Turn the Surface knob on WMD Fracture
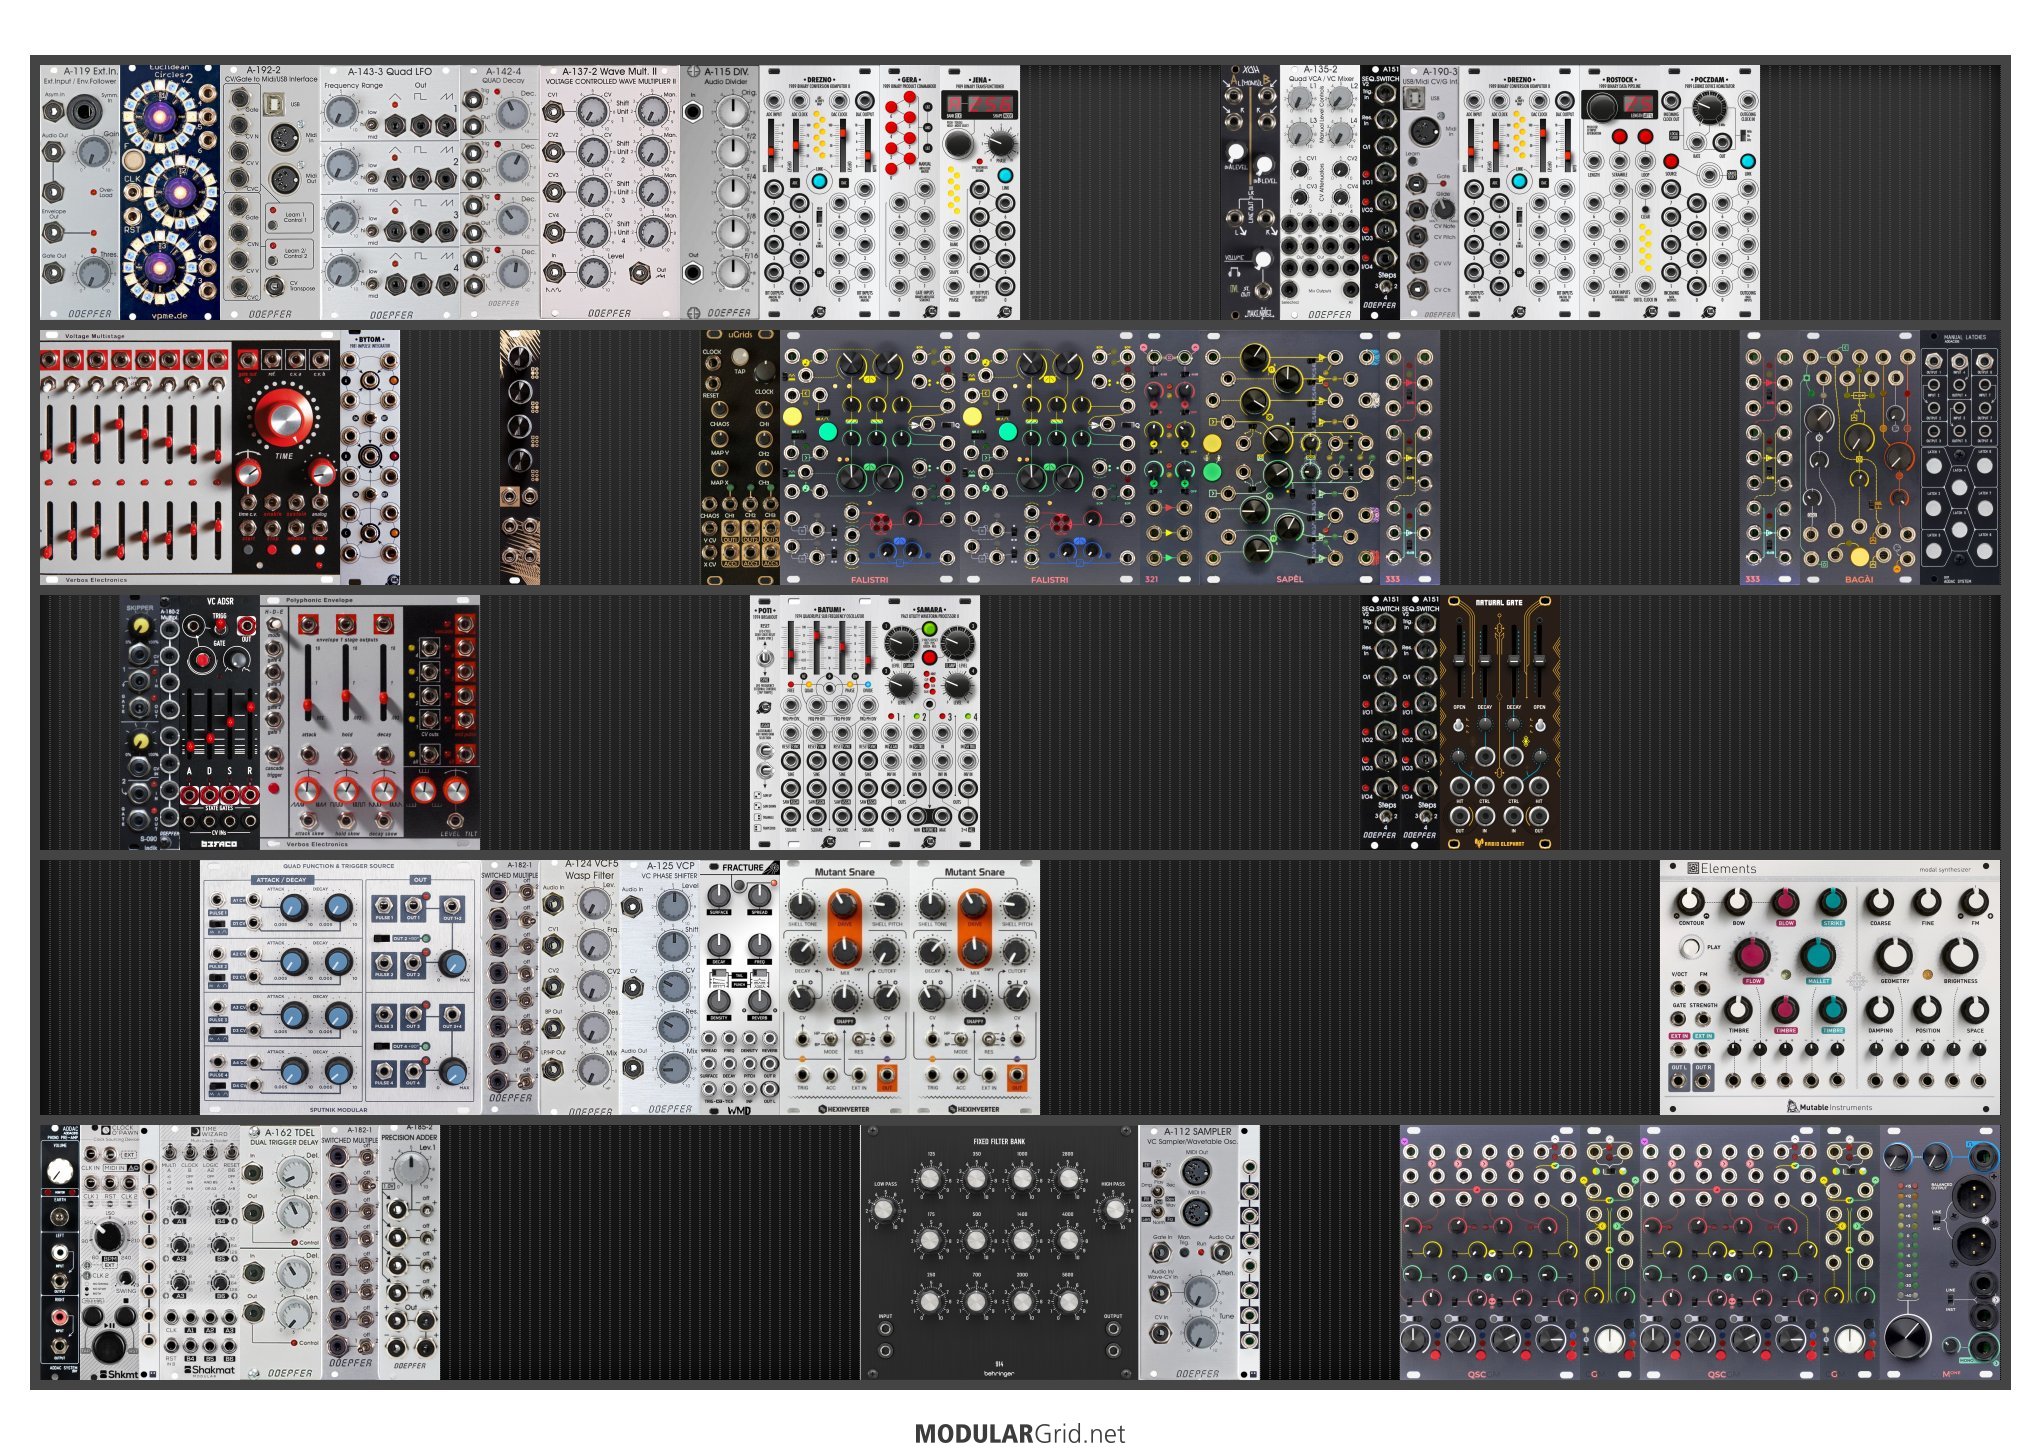 (719, 895)
